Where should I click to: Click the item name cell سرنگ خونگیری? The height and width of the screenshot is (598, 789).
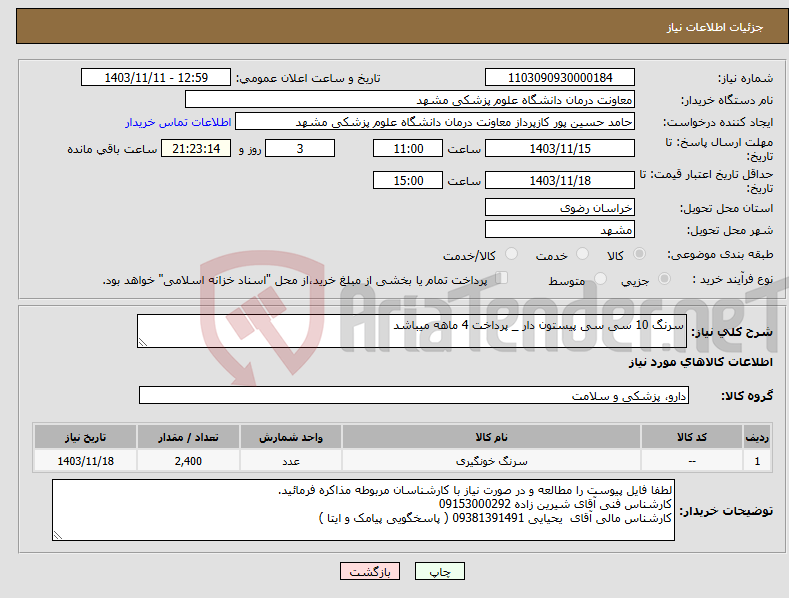(491, 461)
